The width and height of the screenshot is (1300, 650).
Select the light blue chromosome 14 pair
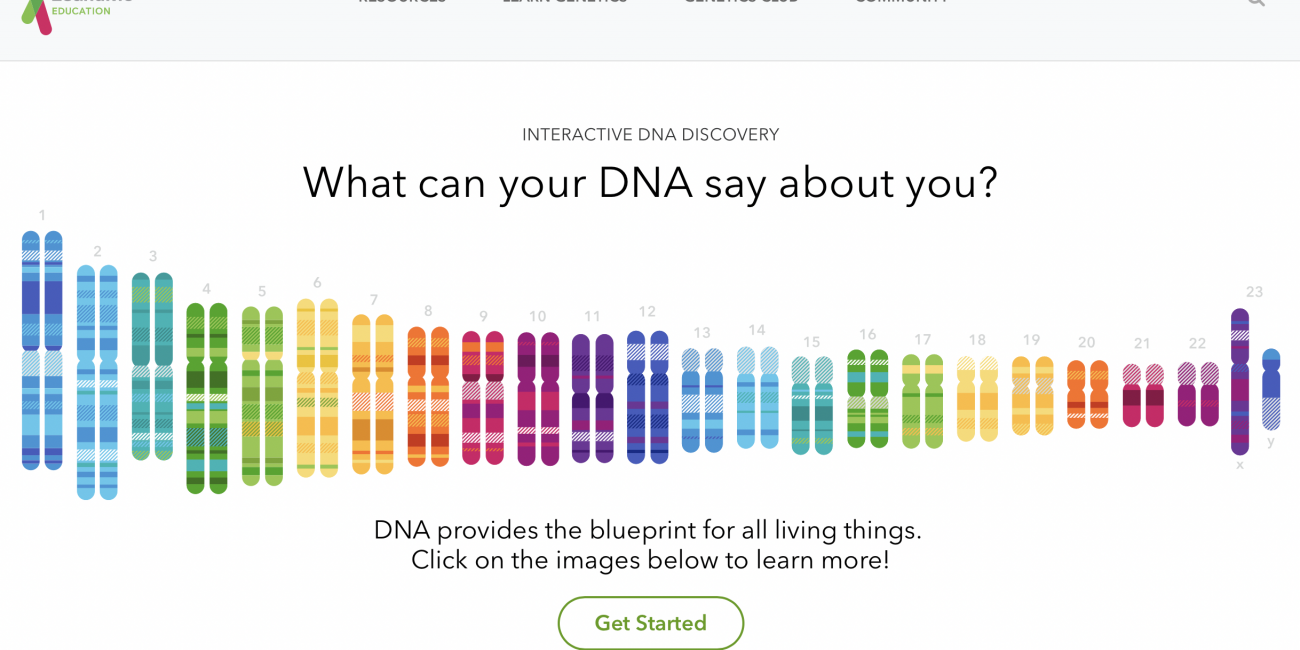(x=758, y=397)
